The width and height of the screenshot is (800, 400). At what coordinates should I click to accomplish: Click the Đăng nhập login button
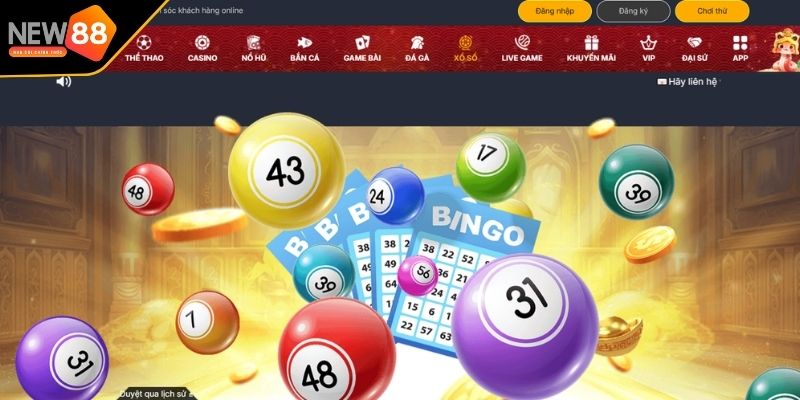(555, 11)
